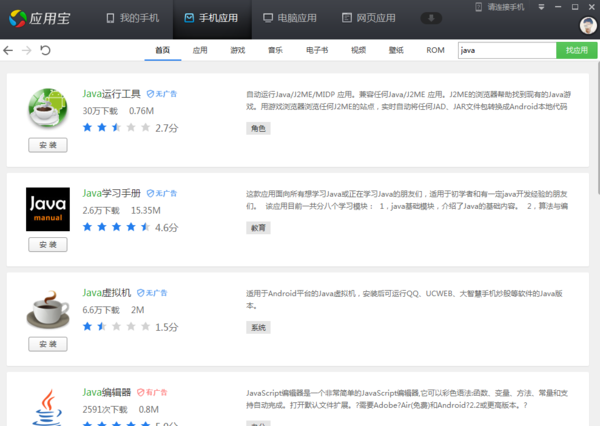Select the 视频 category

[x=359, y=50]
